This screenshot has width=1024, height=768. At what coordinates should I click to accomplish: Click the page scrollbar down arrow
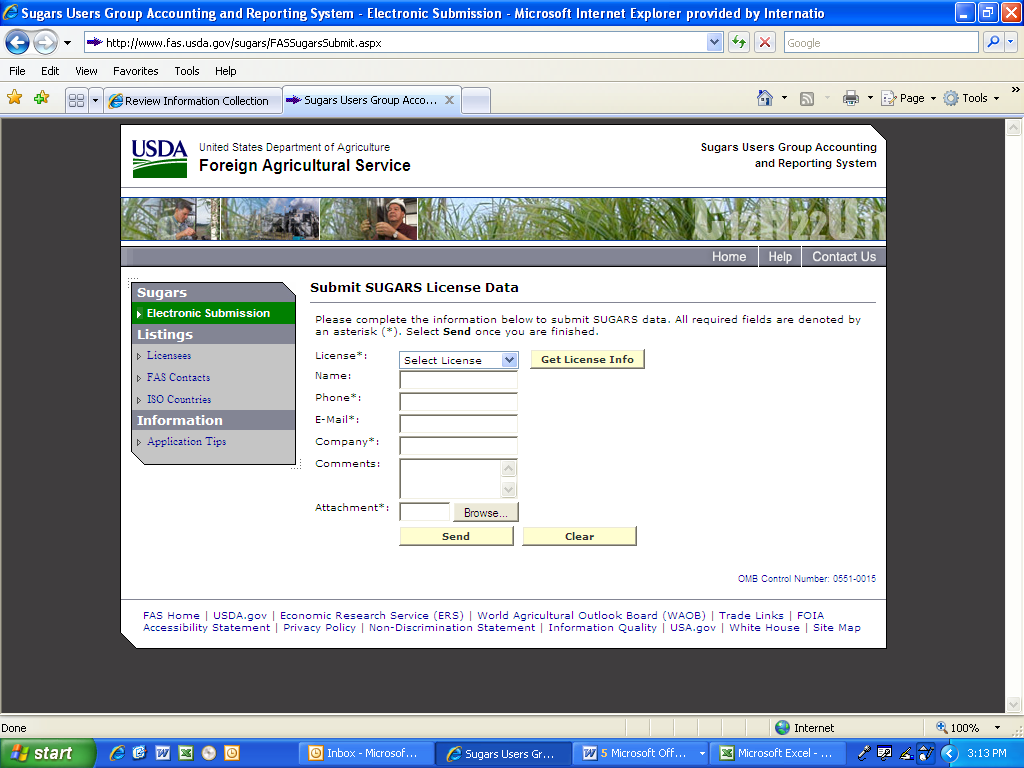tap(1014, 704)
